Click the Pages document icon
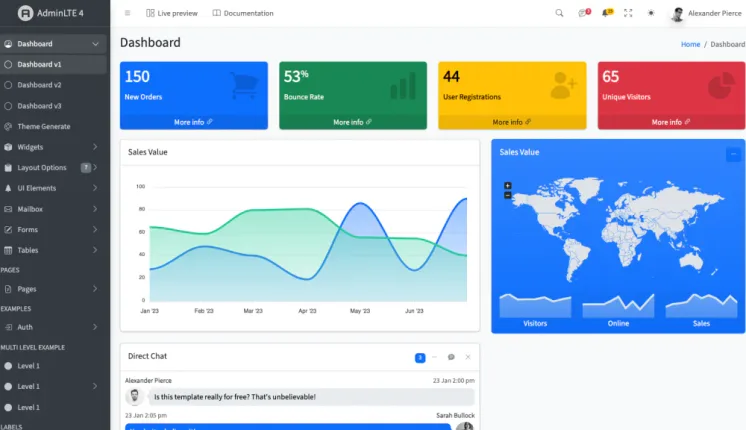This screenshot has width=746, height=430. [8, 289]
